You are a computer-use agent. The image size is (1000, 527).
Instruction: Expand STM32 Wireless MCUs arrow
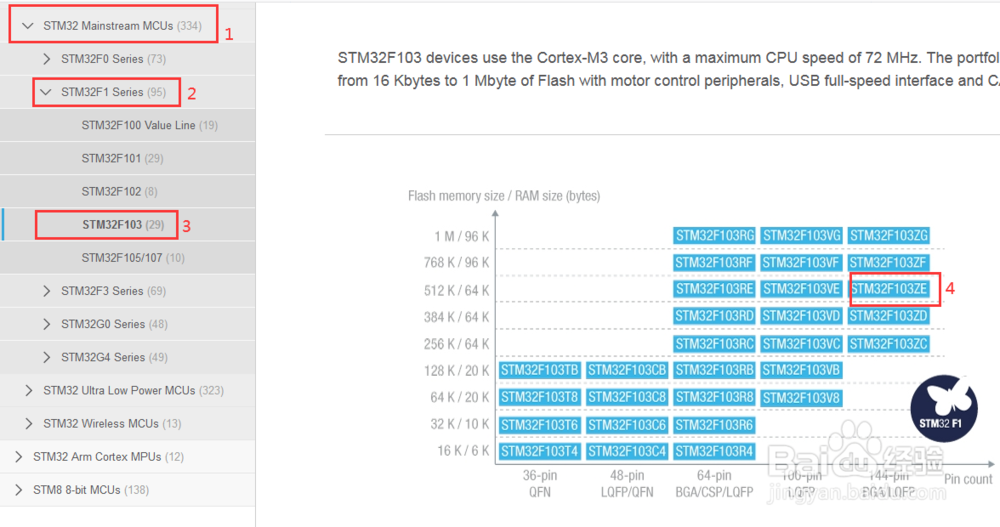pyautogui.click(x=28, y=423)
